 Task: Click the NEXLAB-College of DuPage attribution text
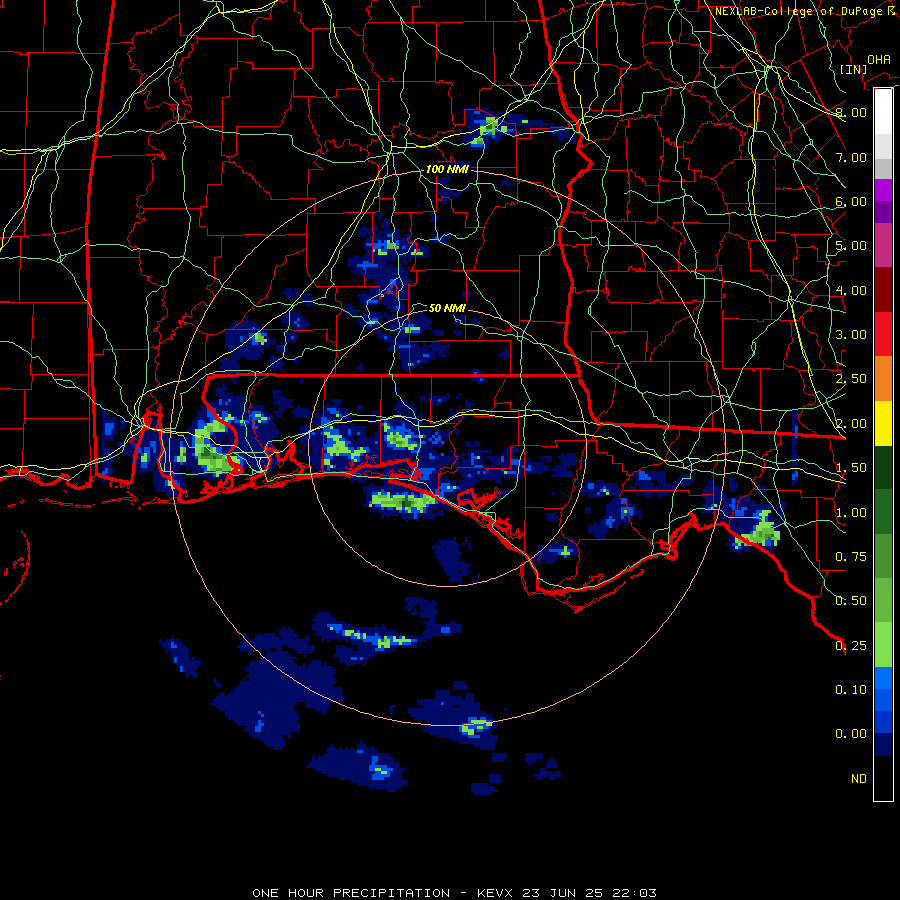807,11
